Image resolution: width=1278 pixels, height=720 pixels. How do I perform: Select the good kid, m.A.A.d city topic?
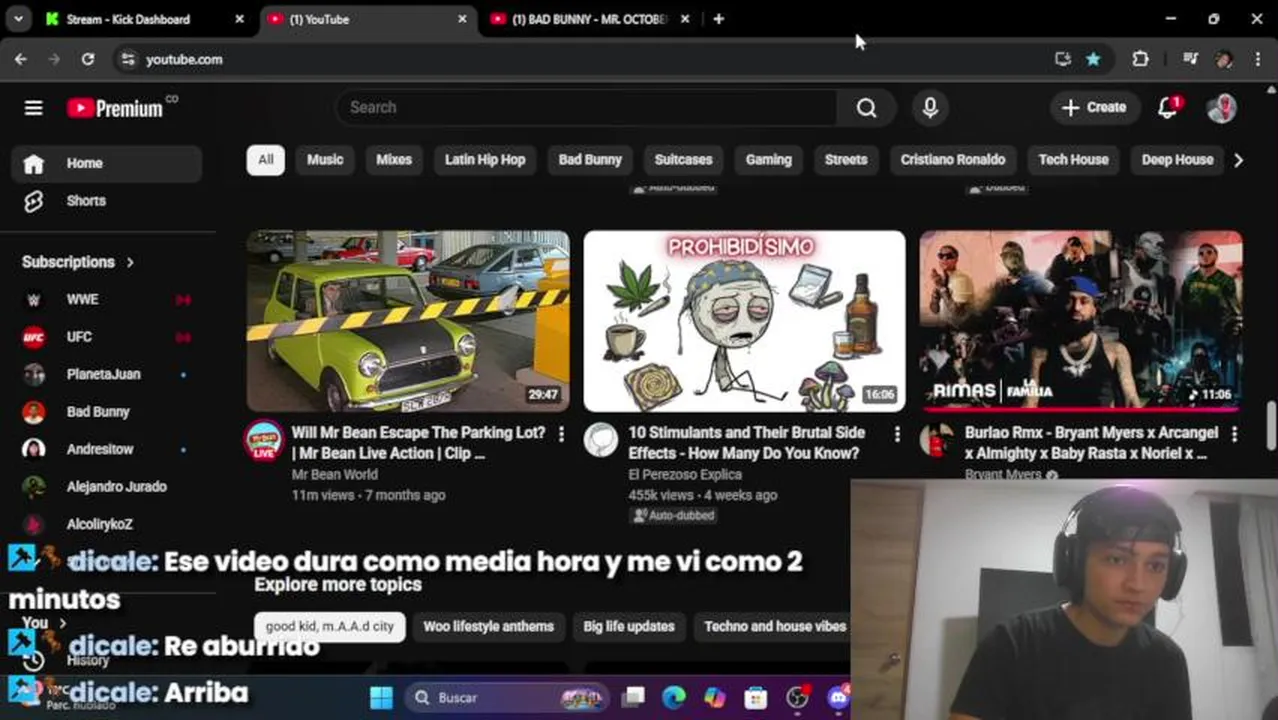(329, 627)
